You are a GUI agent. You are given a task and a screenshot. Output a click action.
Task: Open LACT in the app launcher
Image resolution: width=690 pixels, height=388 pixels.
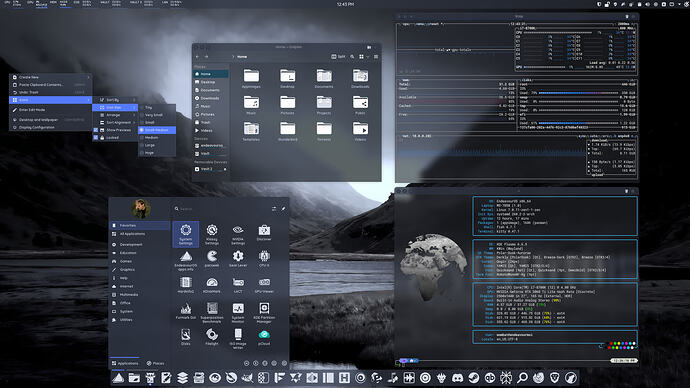tap(238, 285)
